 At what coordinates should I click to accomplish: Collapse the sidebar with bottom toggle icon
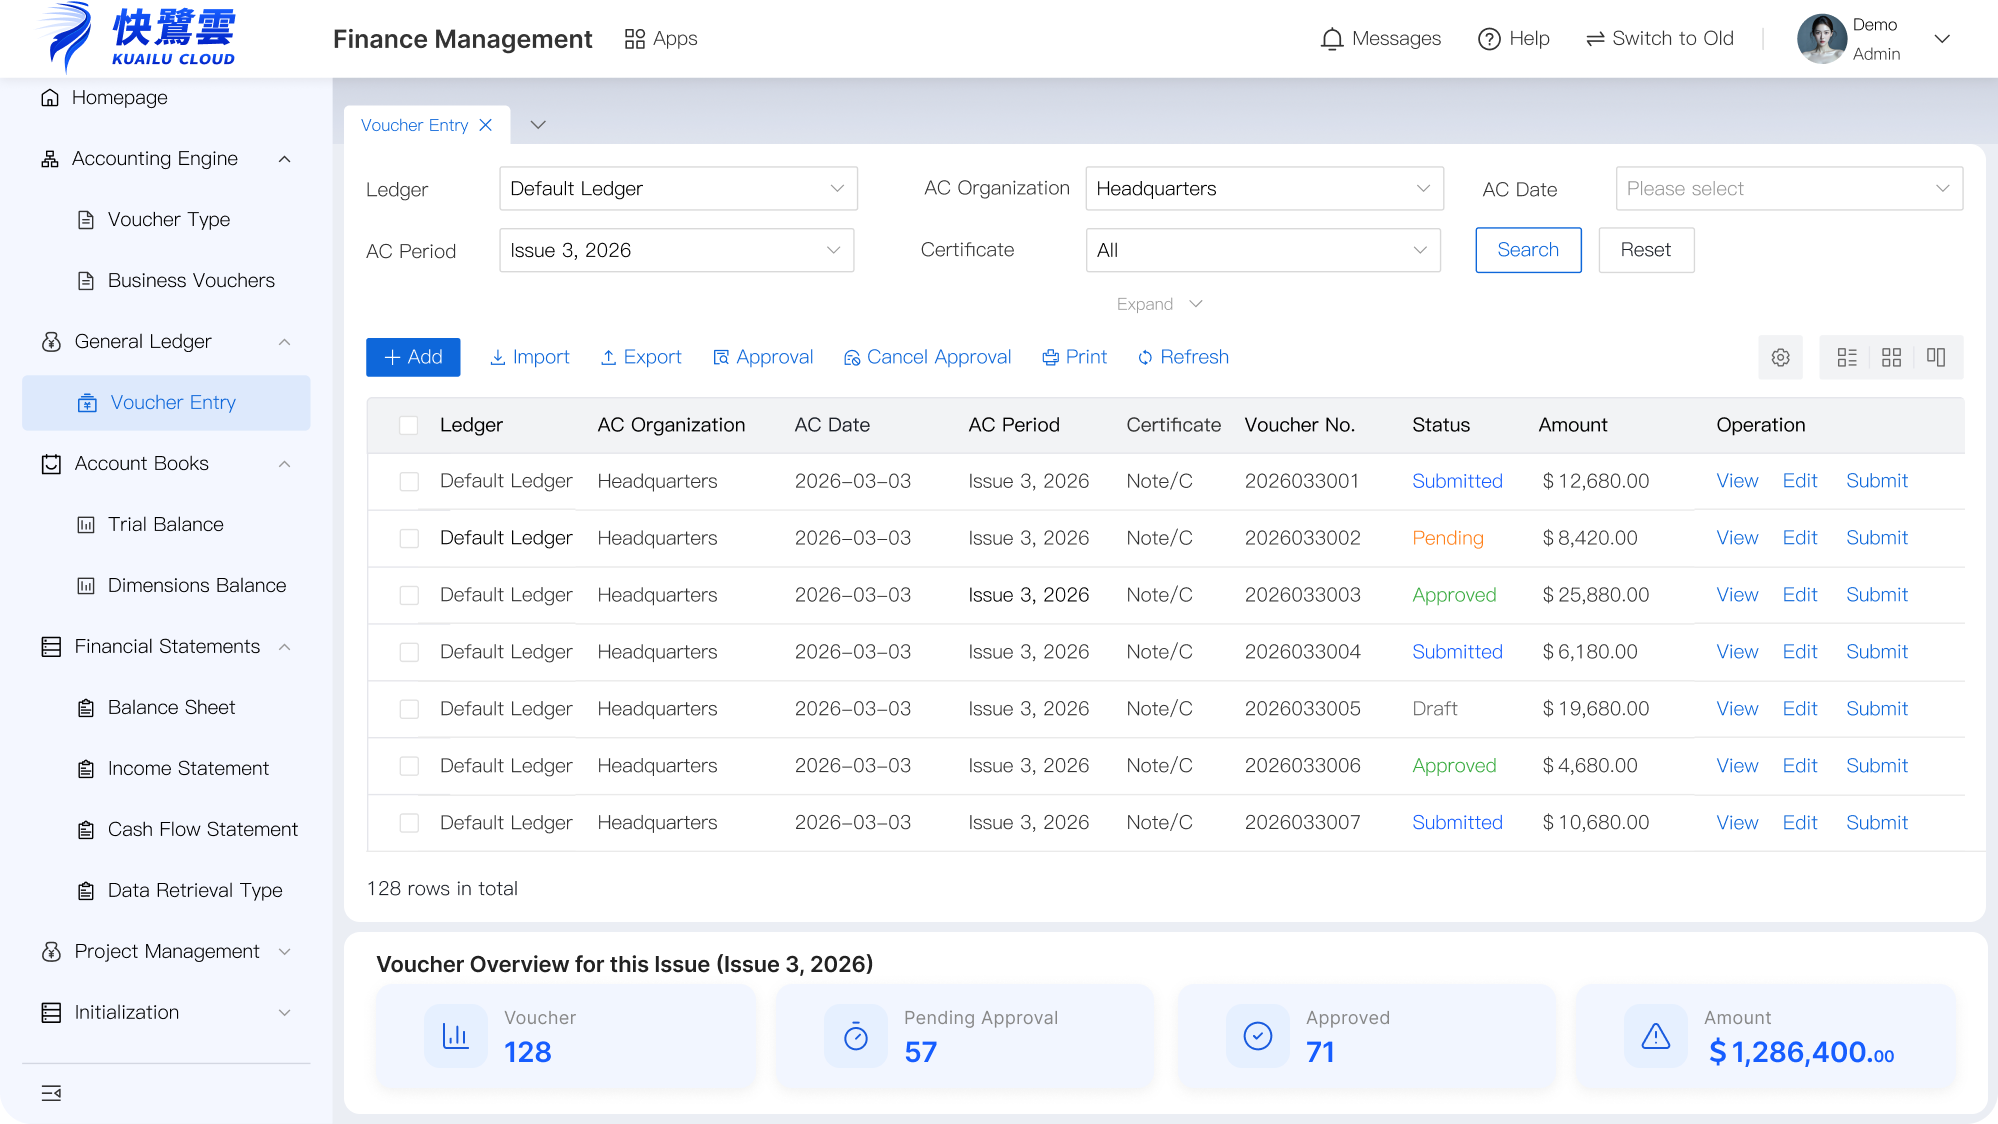(x=51, y=1093)
